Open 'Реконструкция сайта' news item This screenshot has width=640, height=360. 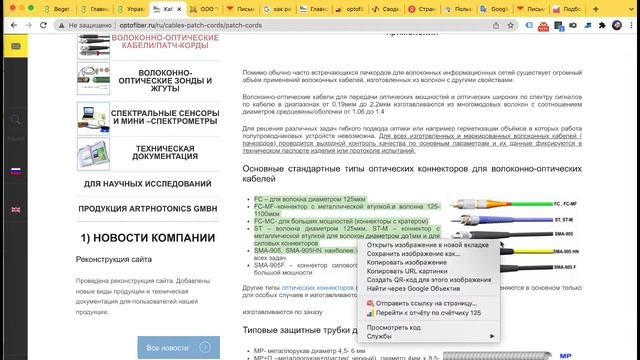(114, 259)
